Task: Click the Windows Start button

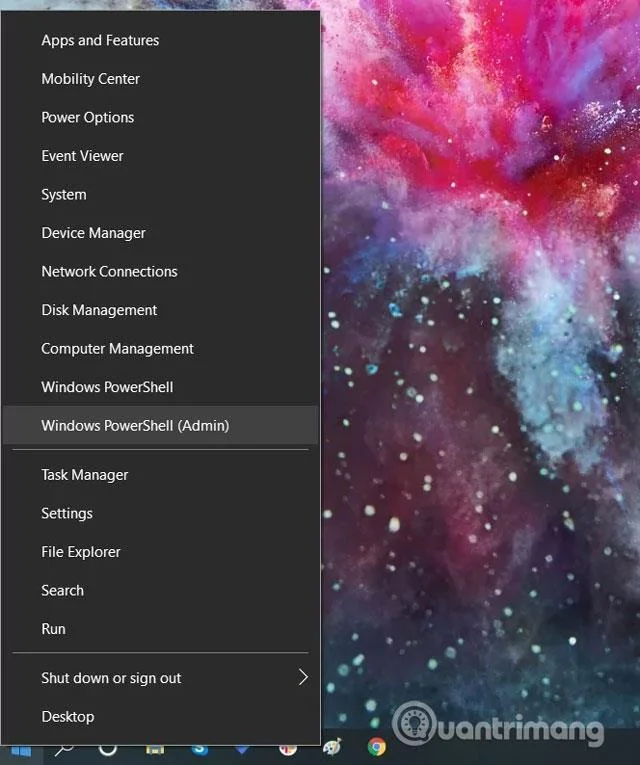Action: click(21, 751)
